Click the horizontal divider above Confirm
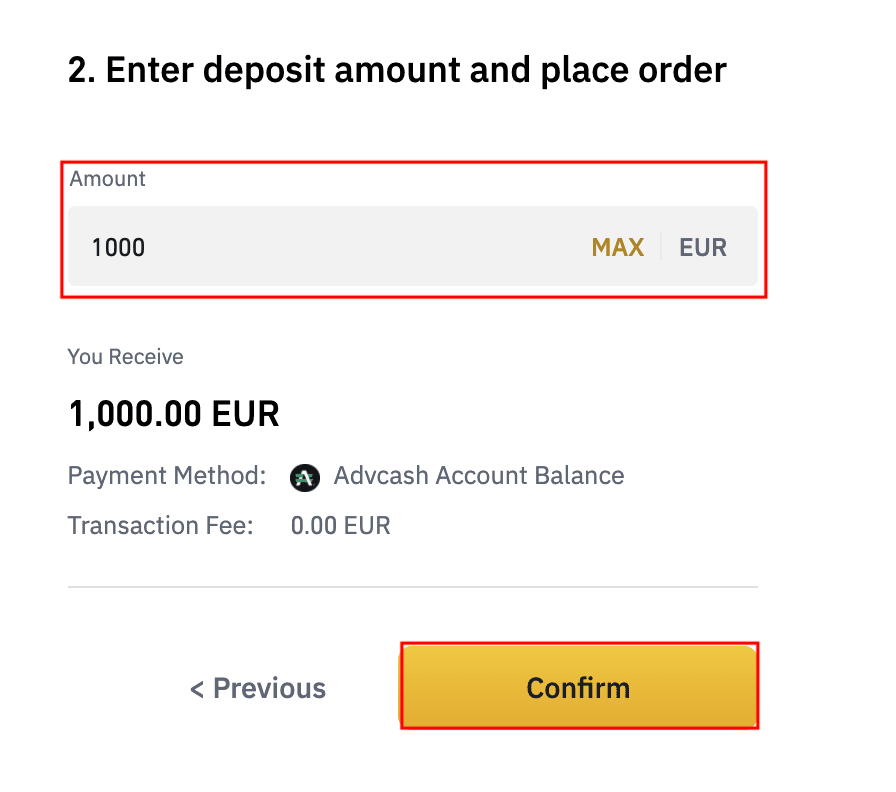 [x=412, y=587]
